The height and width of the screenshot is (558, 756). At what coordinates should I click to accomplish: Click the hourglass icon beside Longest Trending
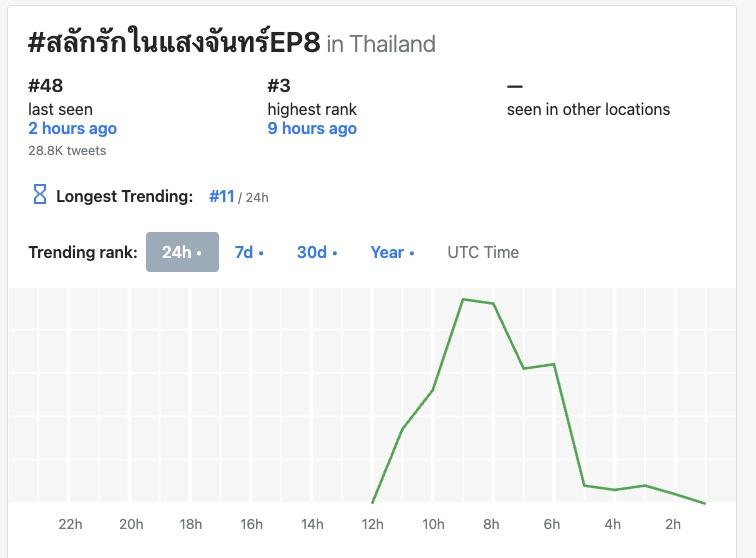click(x=40, y=195)
